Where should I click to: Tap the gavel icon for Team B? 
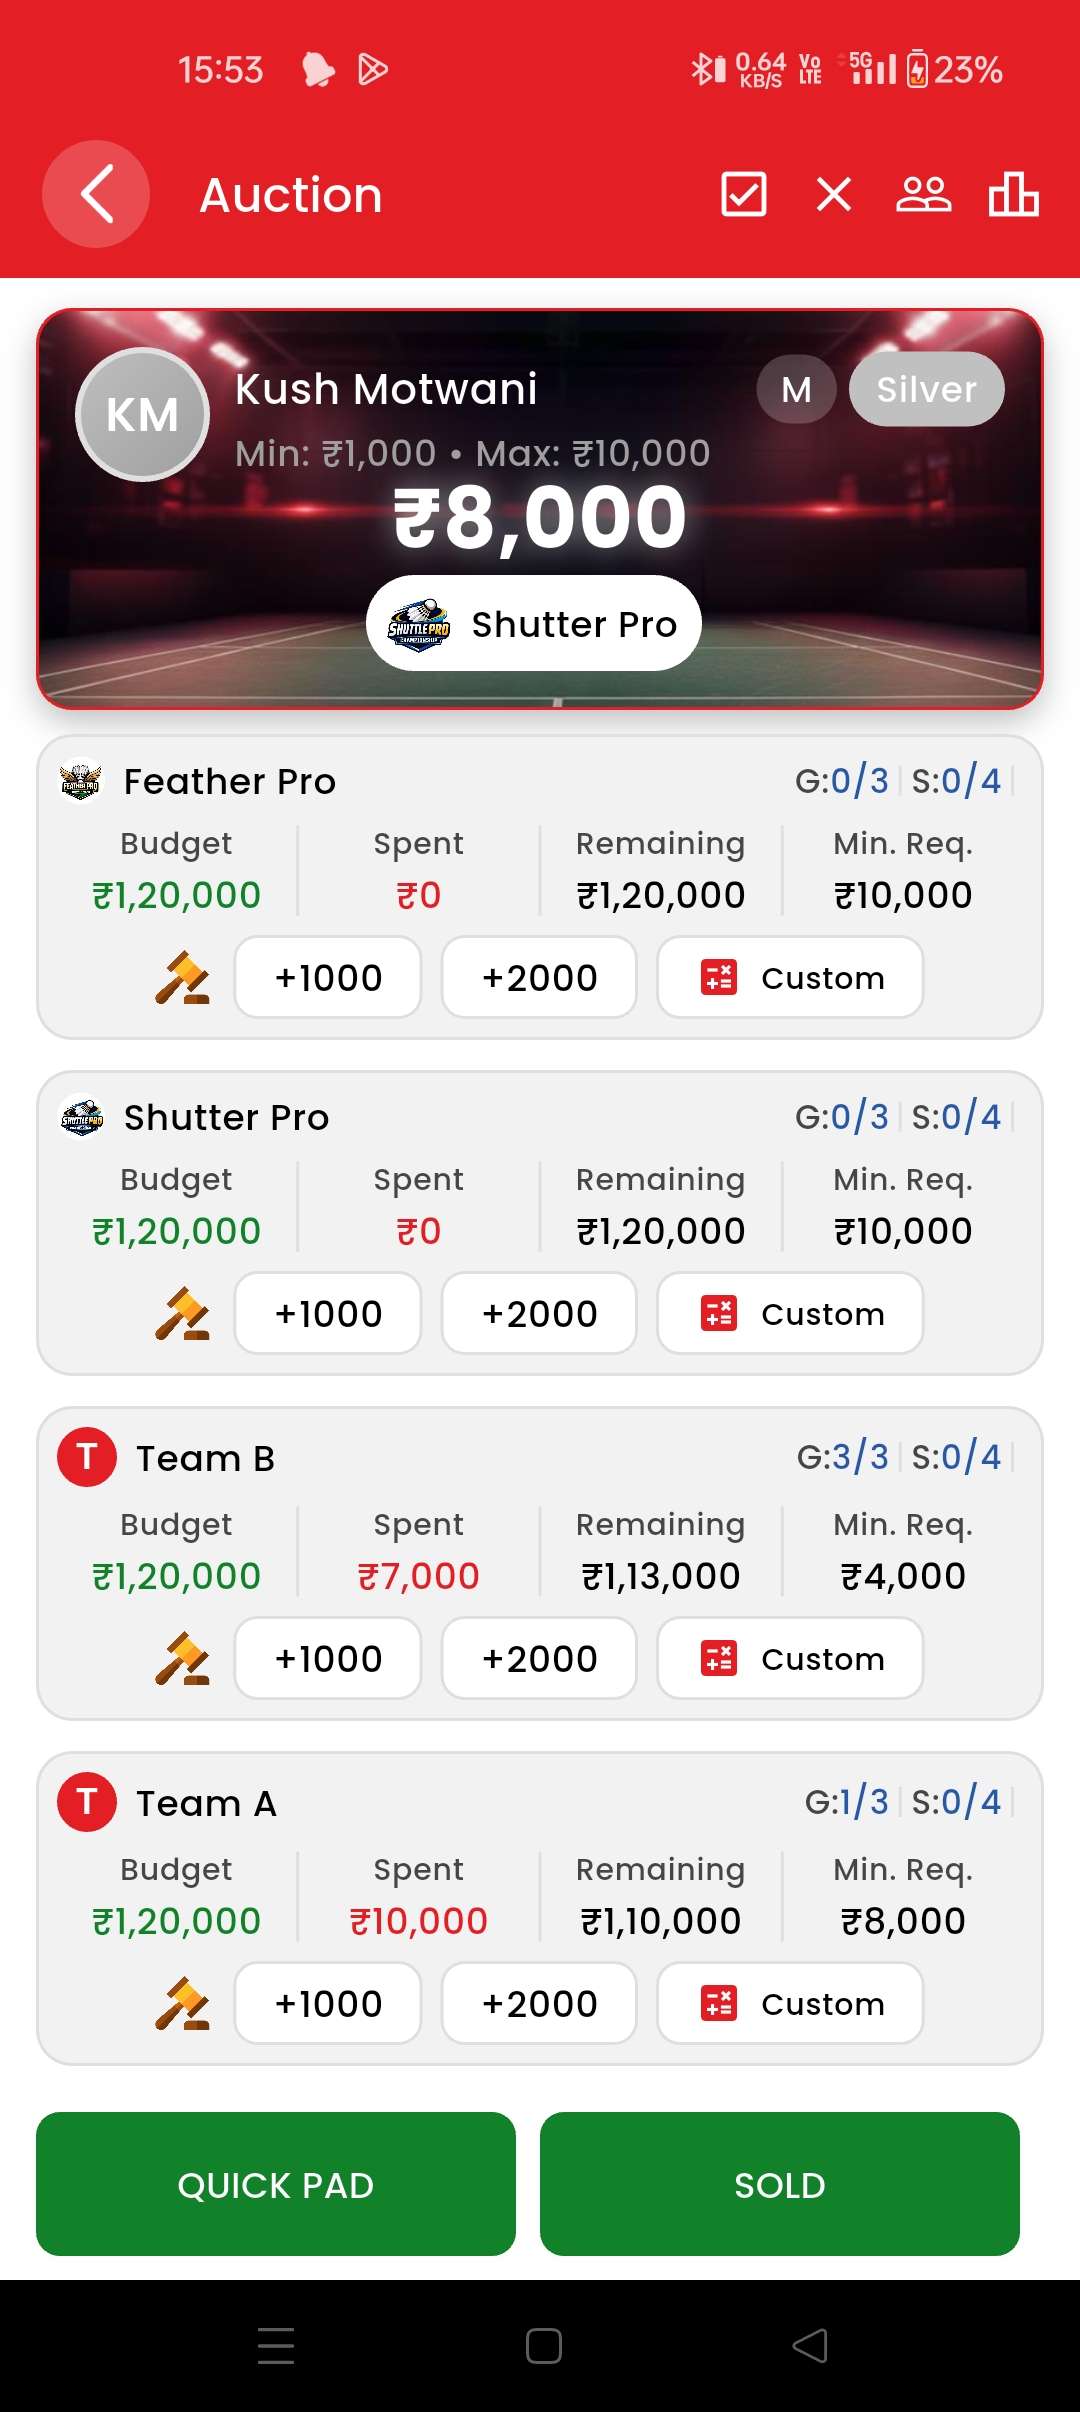182,1658
